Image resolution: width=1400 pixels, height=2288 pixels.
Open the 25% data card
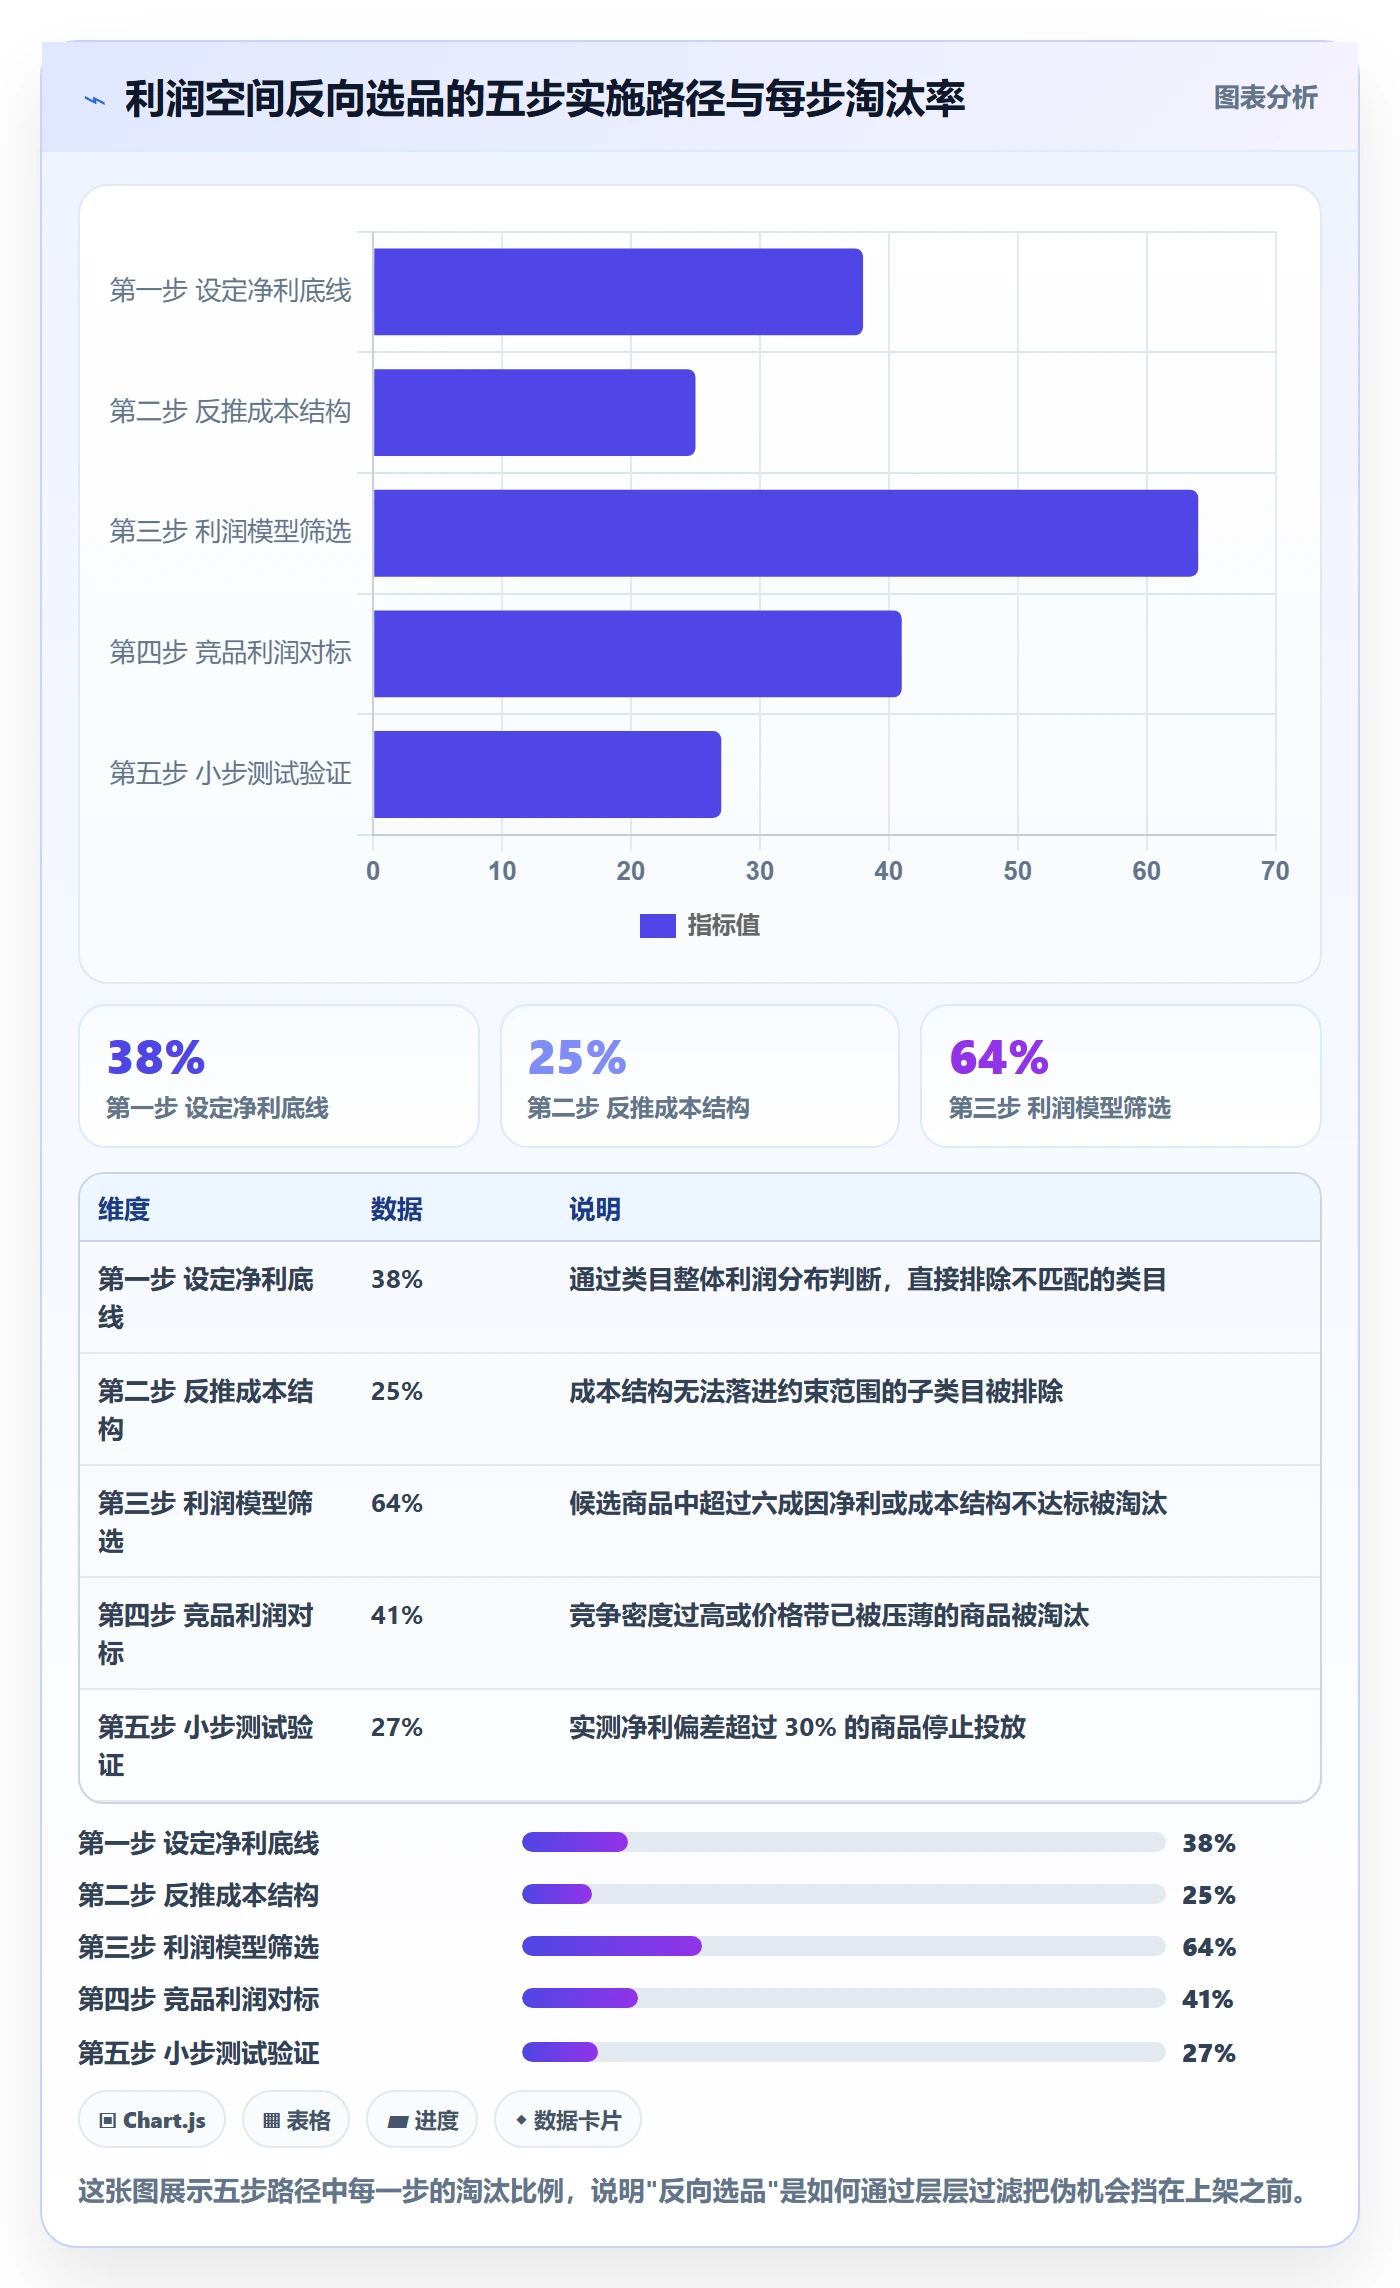(x=700, y=1076)
